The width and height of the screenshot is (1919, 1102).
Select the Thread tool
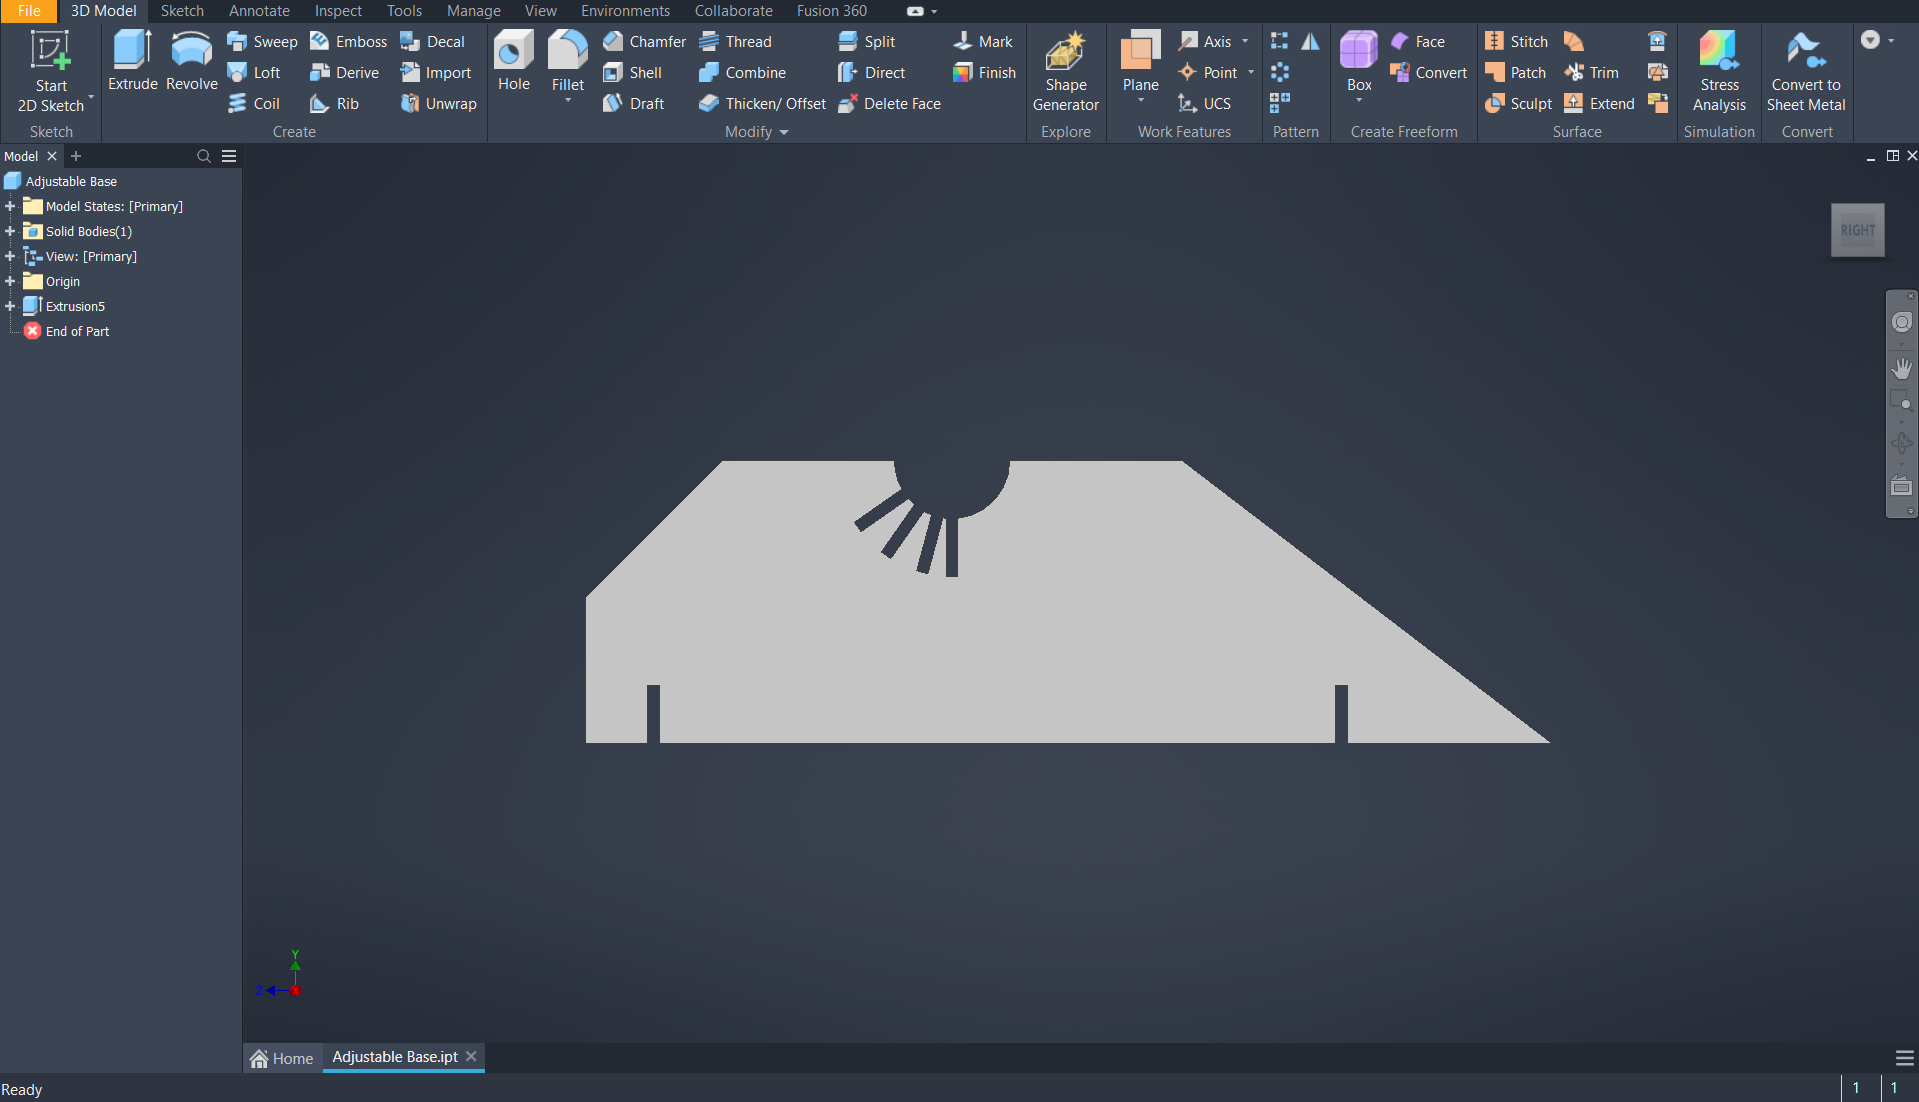736,41
